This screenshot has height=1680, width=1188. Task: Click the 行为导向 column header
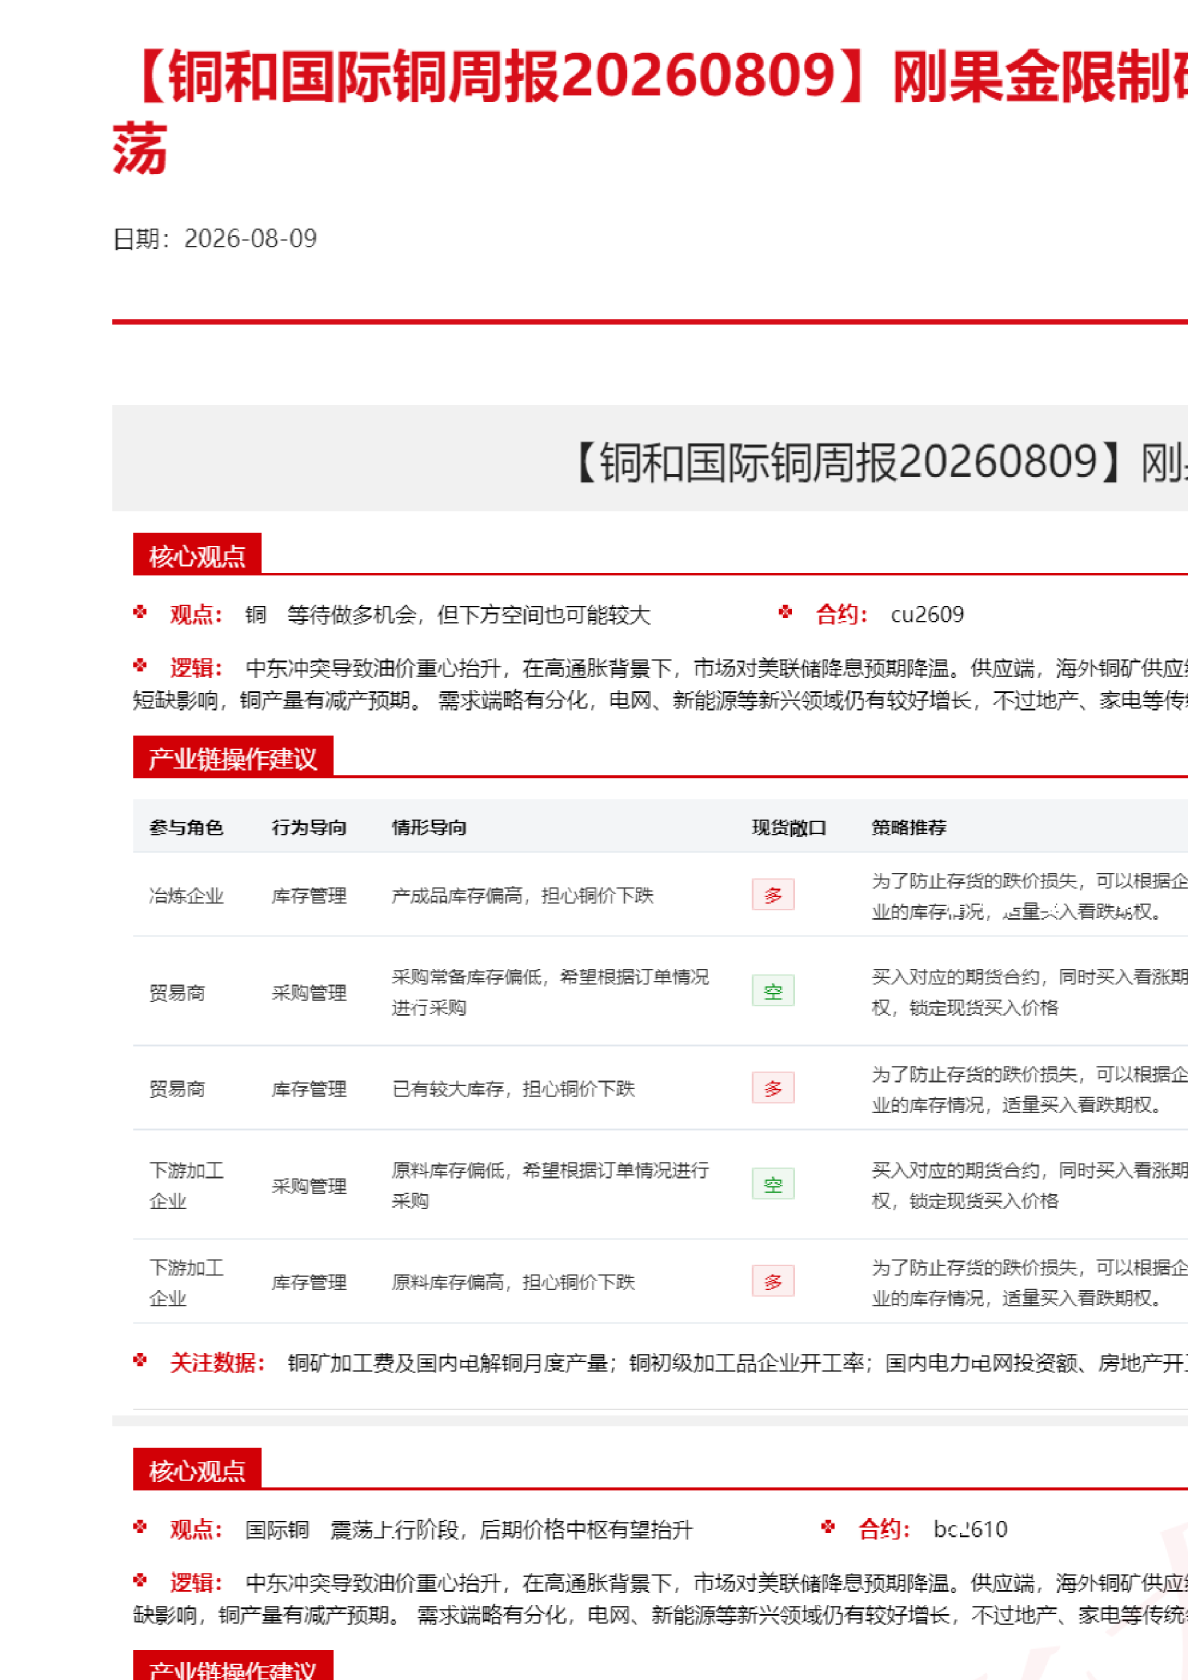click(x=309, y=827)
